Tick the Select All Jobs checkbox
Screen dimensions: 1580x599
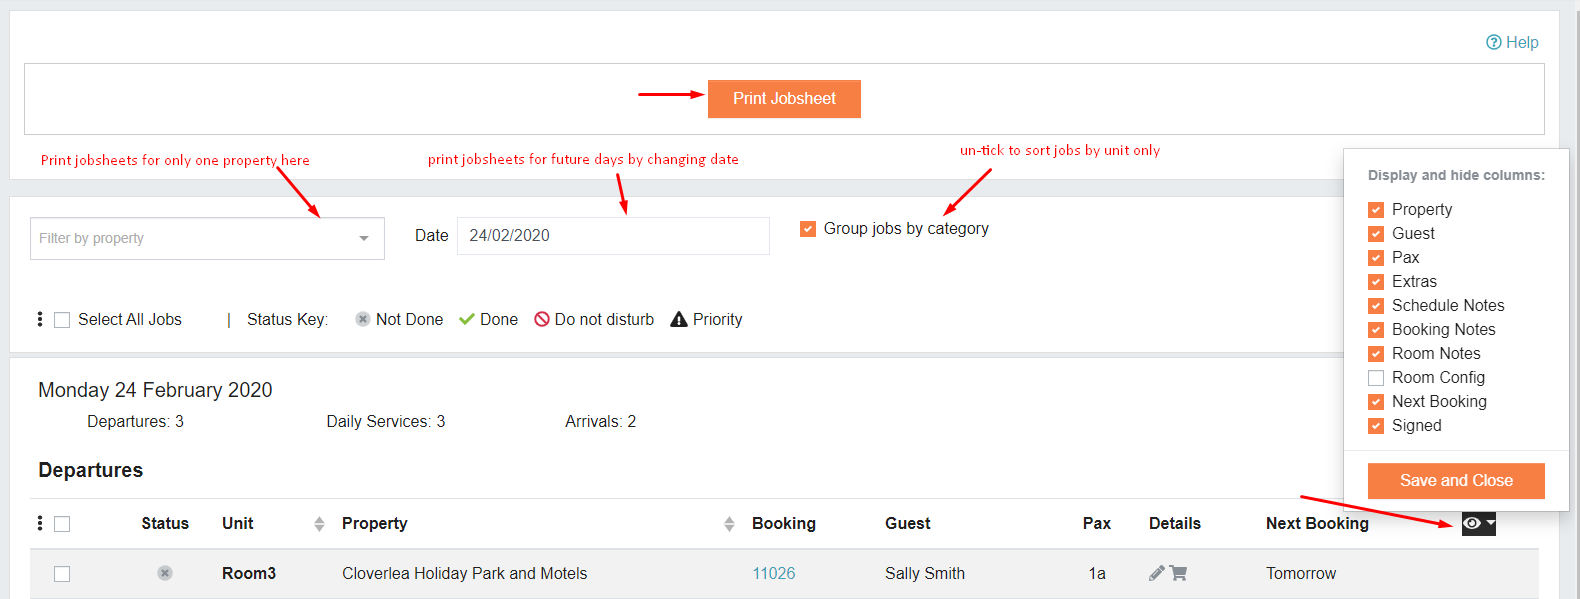(x=62, y=320)
